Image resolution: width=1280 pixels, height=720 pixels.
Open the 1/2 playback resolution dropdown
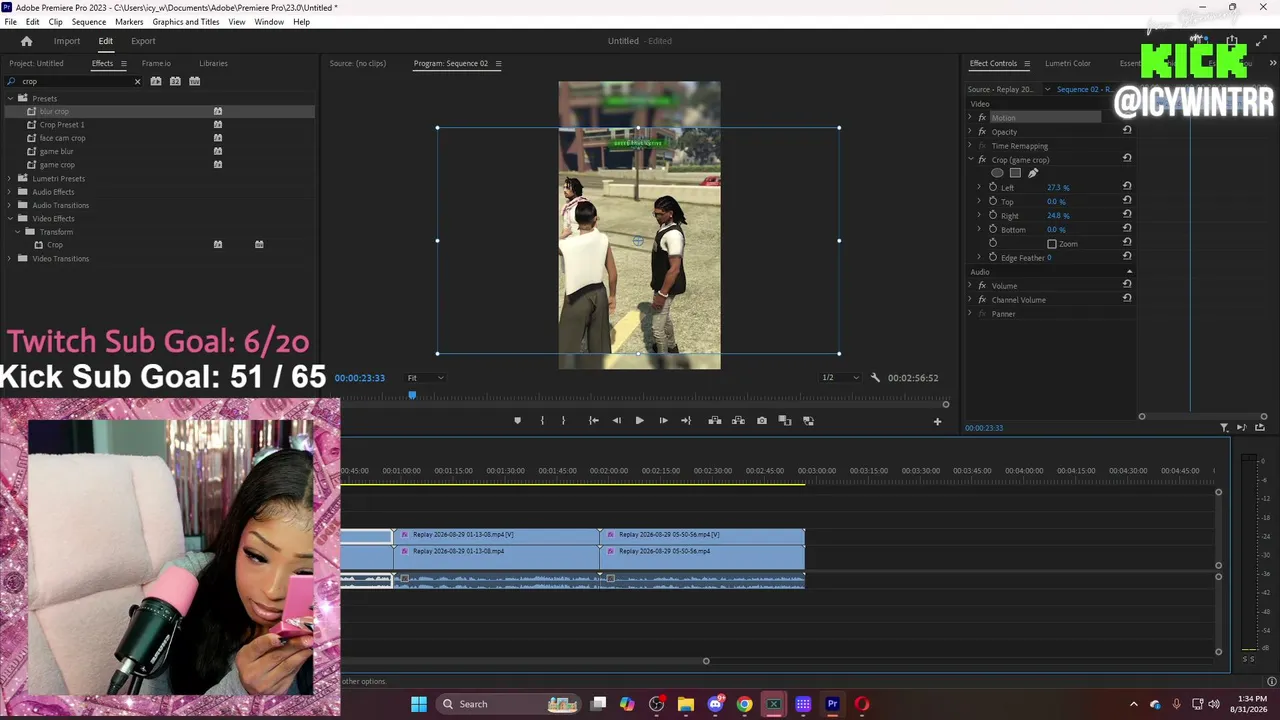[x=840, y=378]
